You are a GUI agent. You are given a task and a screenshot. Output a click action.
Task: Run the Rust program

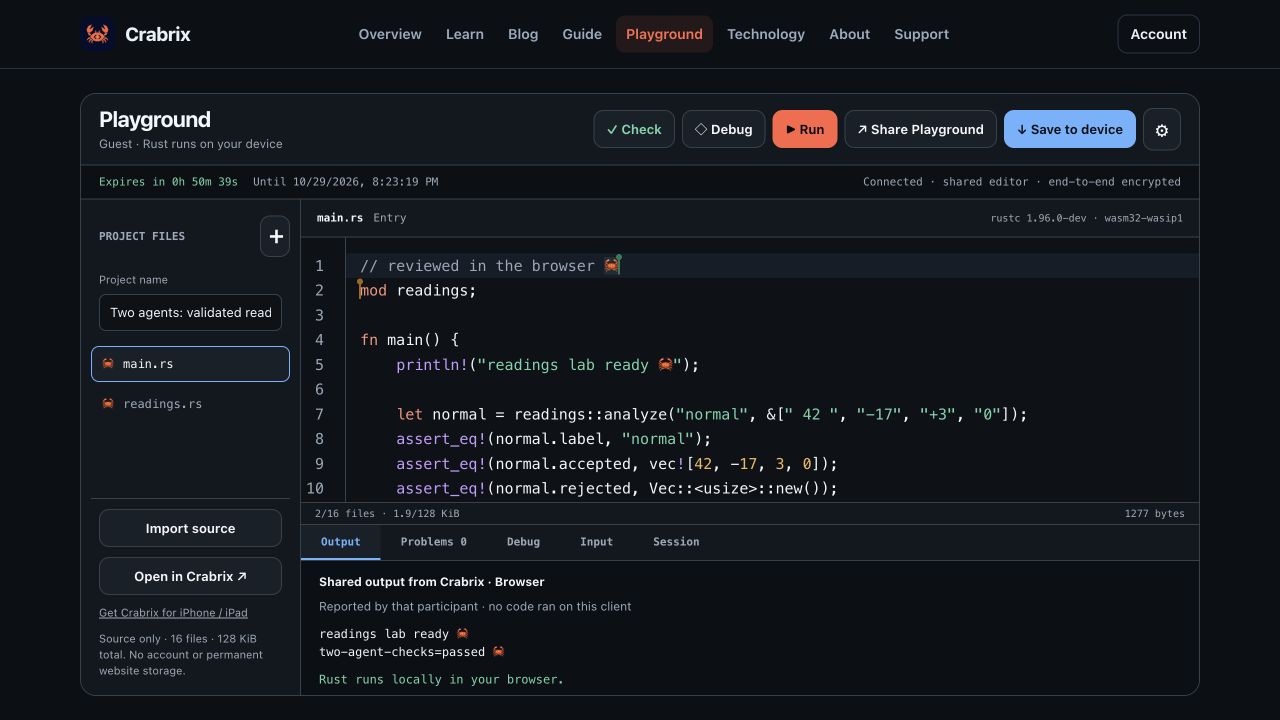[805, 129]
